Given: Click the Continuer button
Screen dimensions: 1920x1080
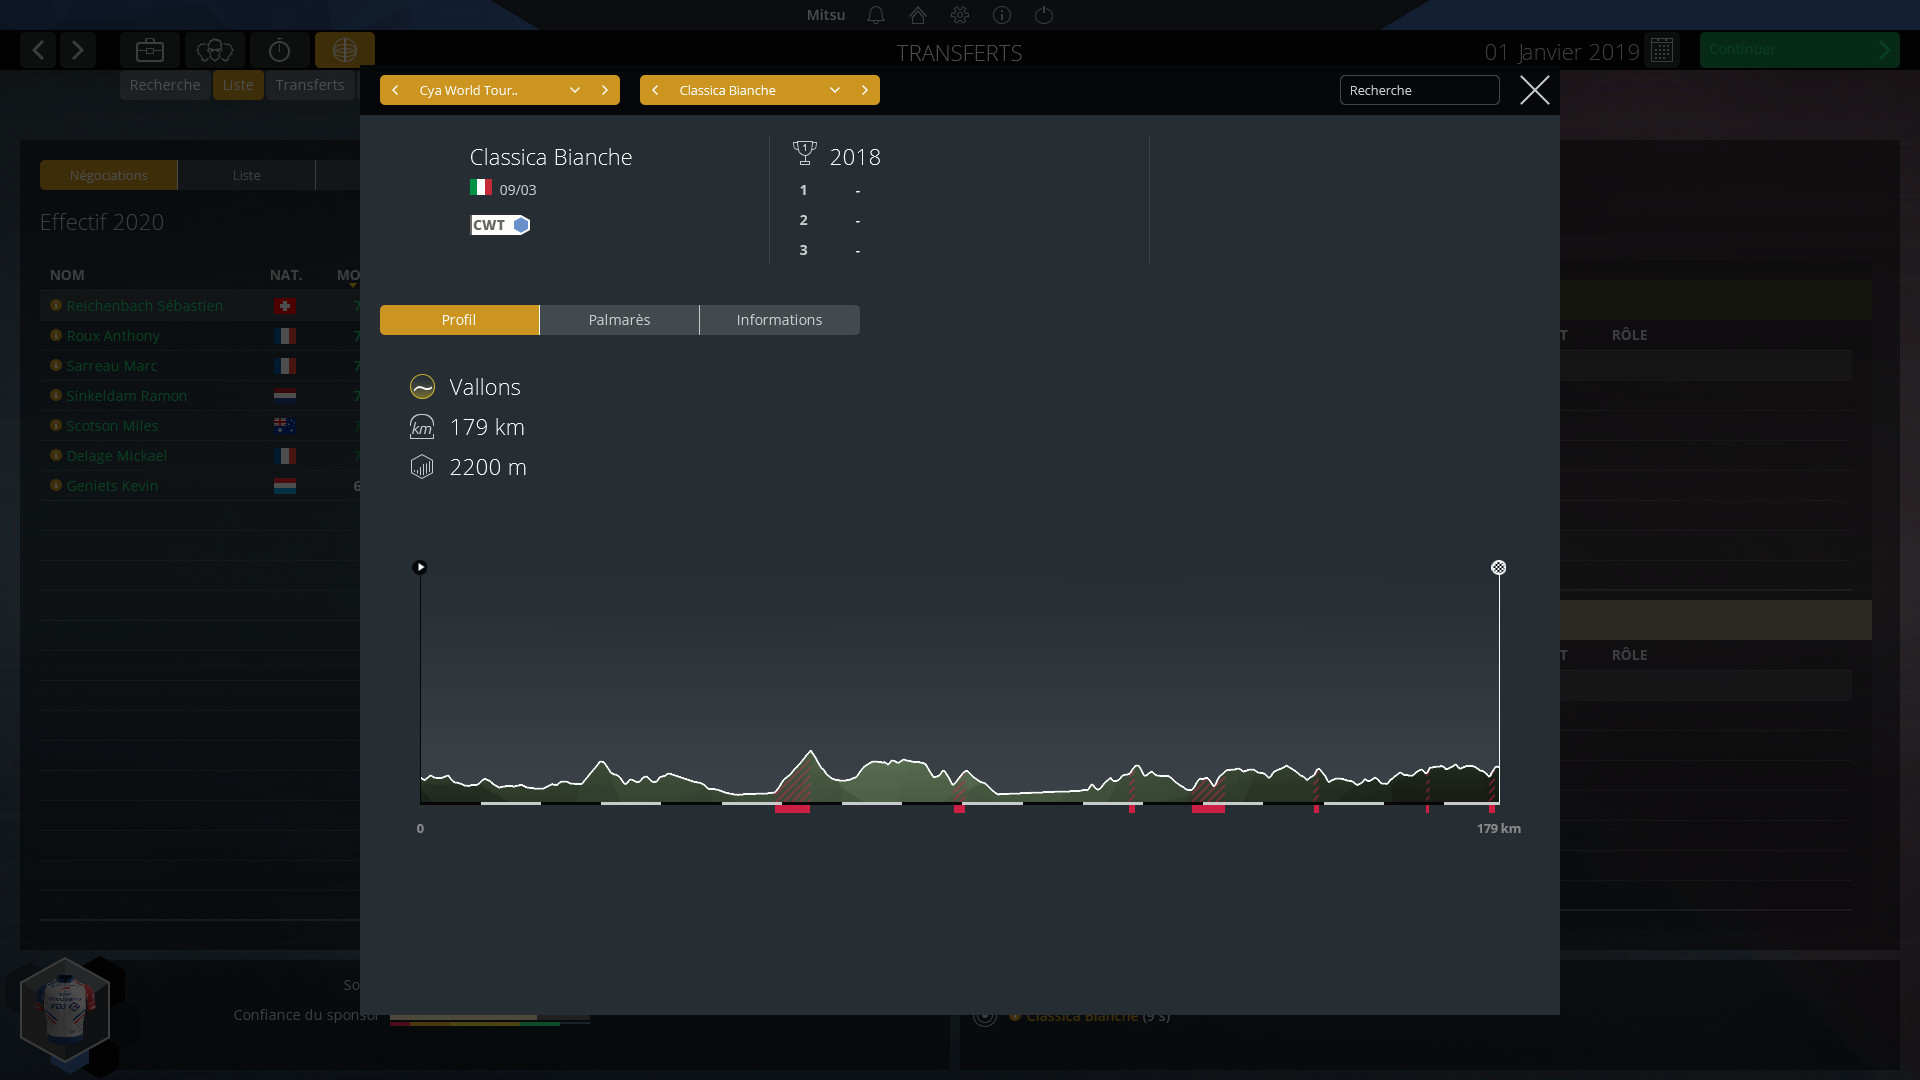Looking at the screenshot, I should [x=1799, y=49].
